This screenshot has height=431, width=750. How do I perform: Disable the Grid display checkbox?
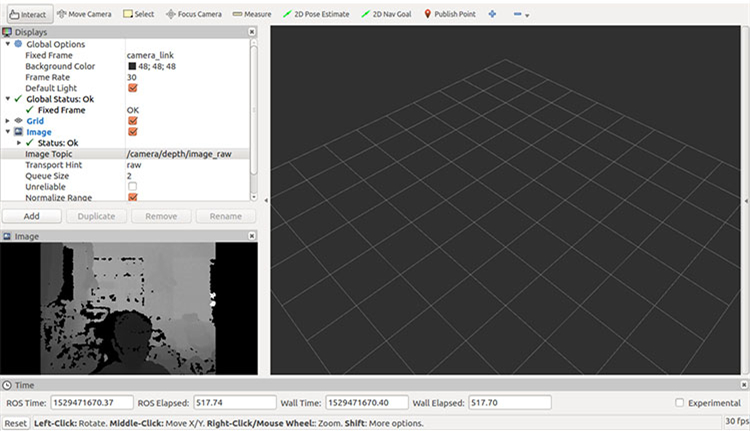click(133, 121)
